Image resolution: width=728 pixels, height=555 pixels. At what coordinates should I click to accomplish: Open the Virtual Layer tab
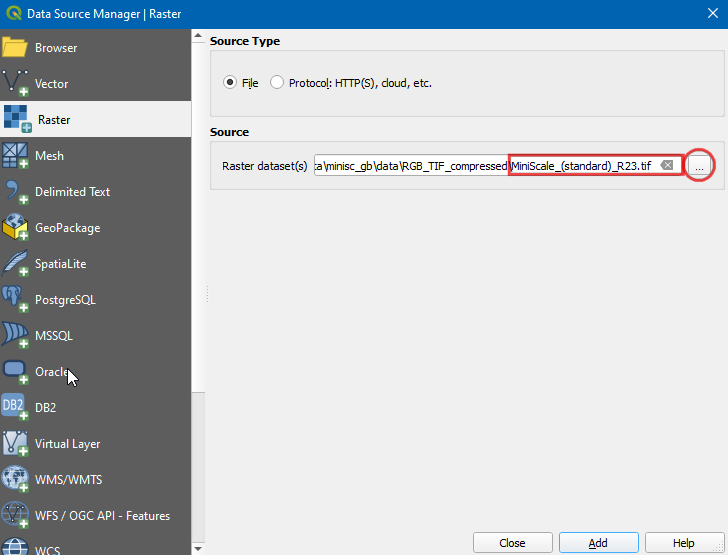point(67,444)
